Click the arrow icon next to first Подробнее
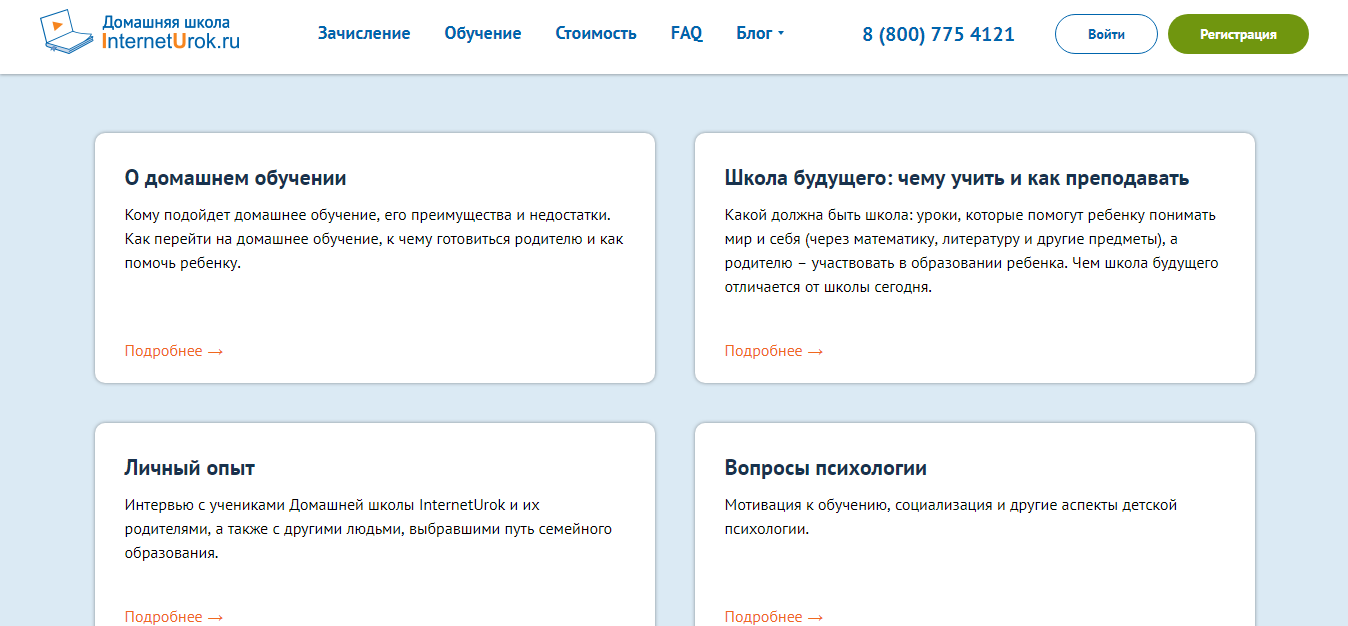Viewport: 1348px width, 626px height. click(216, 351)
